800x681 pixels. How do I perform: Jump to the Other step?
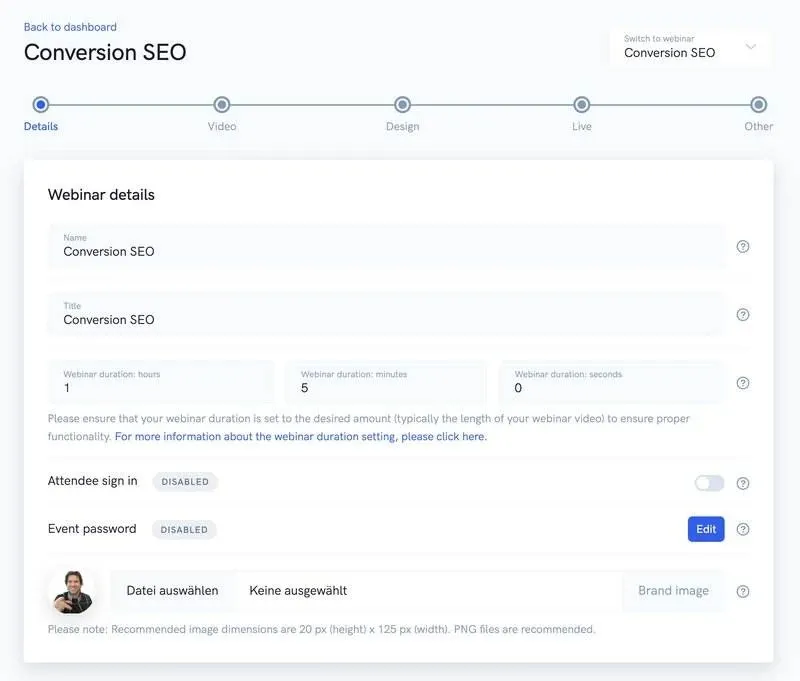(759, 105)
